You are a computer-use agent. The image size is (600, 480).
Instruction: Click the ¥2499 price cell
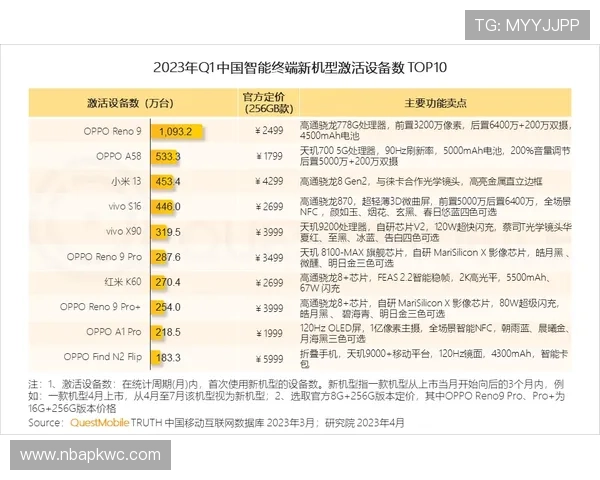pos(269,131)
